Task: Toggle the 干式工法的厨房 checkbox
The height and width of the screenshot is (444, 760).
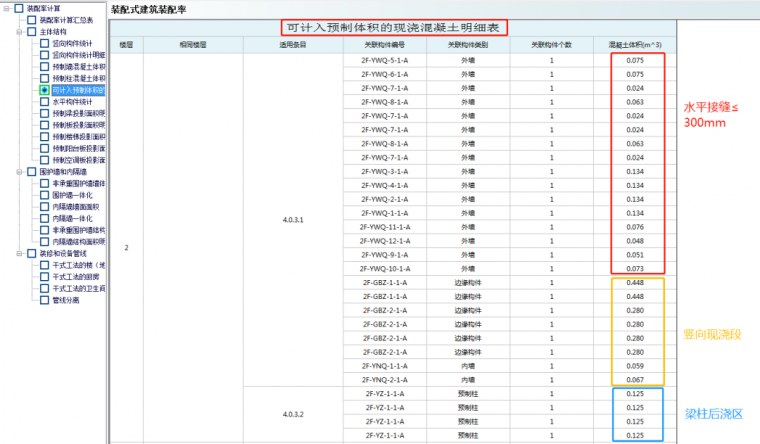Action: [x=44, y=277]
